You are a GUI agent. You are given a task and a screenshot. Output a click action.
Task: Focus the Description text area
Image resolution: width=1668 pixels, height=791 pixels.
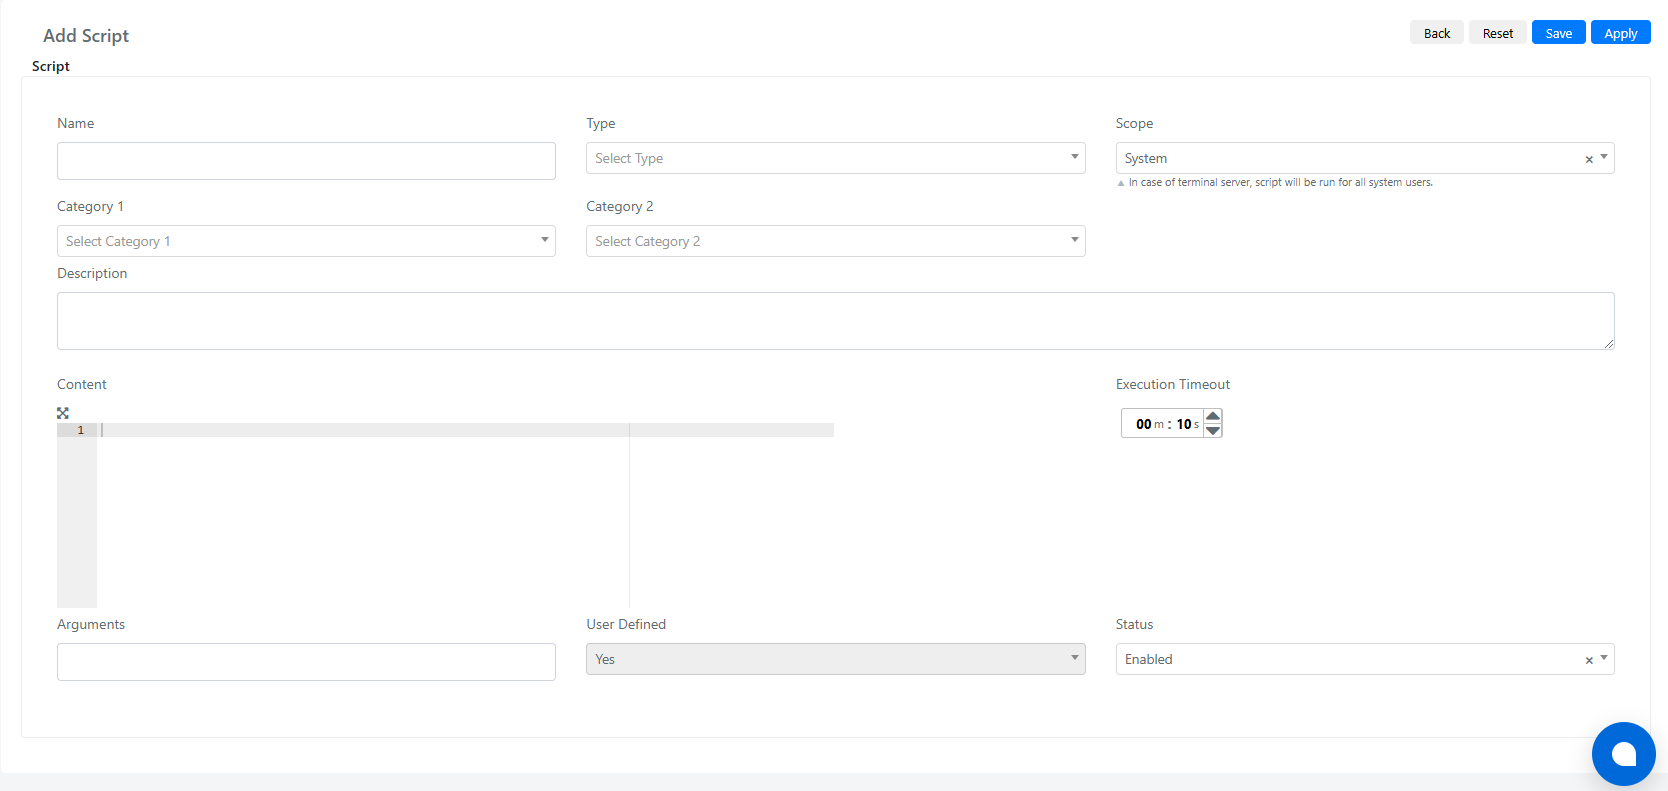coord(835,321)
